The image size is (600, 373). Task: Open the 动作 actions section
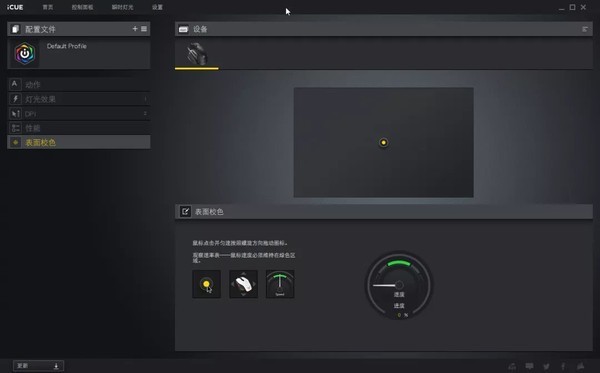[x=79, y=85]
